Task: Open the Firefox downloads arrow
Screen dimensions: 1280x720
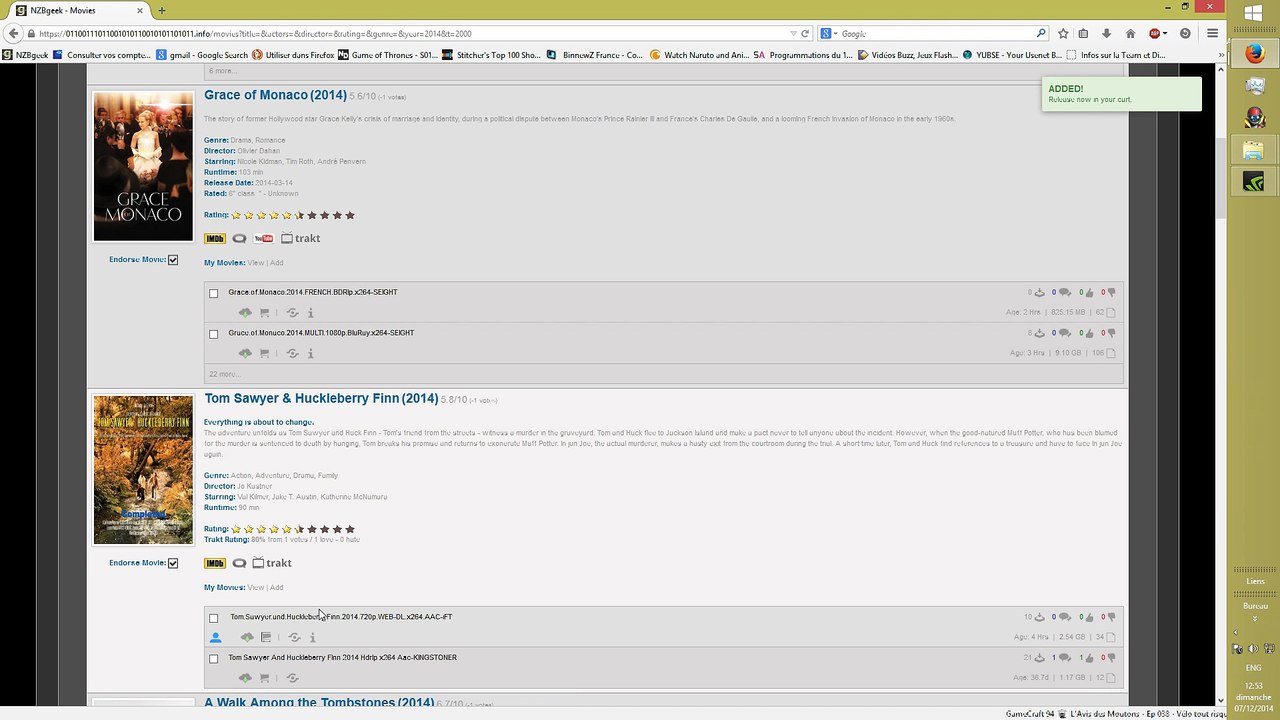Action: (x=1106, y=34)
